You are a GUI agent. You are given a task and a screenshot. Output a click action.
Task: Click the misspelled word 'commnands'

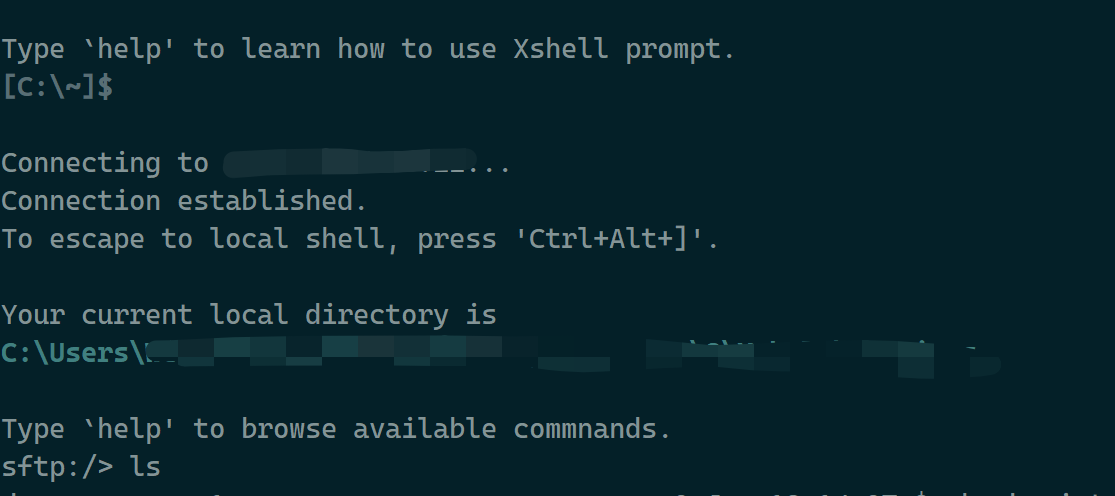tap(592, 428)
